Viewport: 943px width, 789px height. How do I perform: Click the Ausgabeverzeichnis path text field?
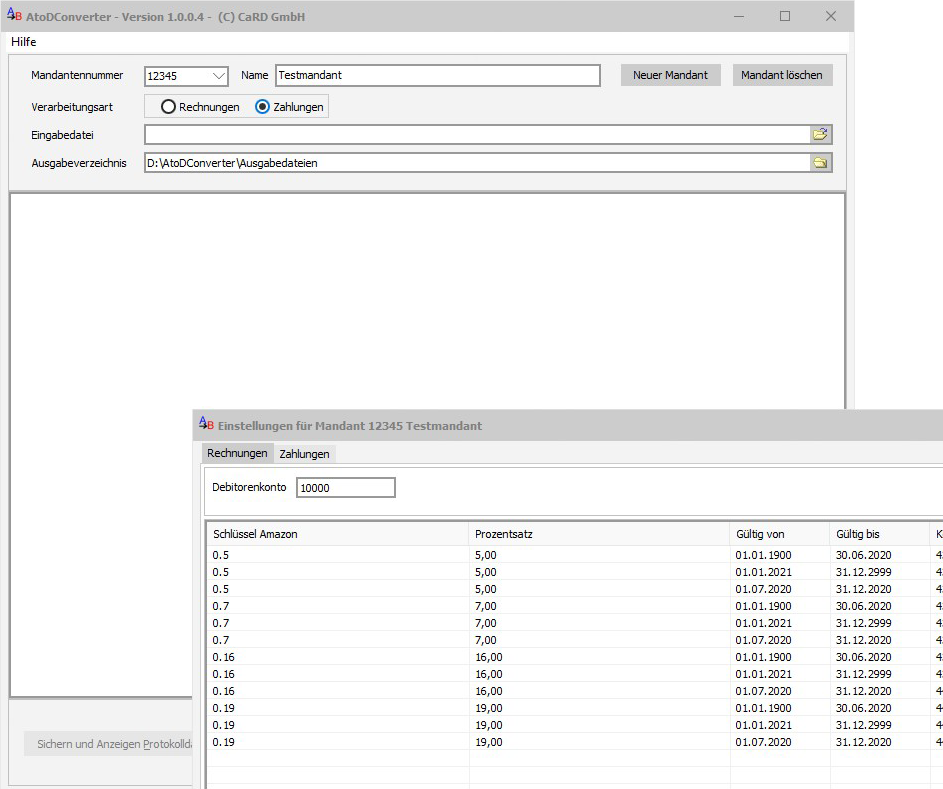coord(477,163)
